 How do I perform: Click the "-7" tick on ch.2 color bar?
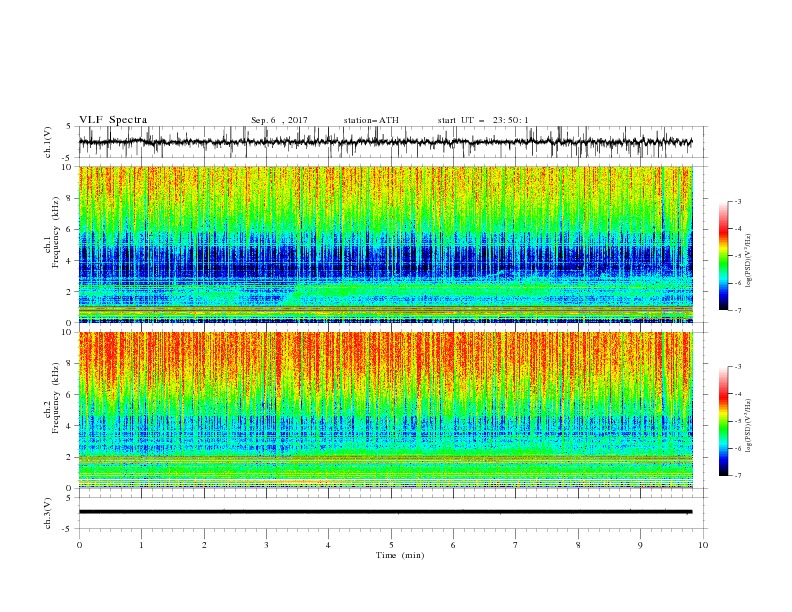[x=737, y=476]
